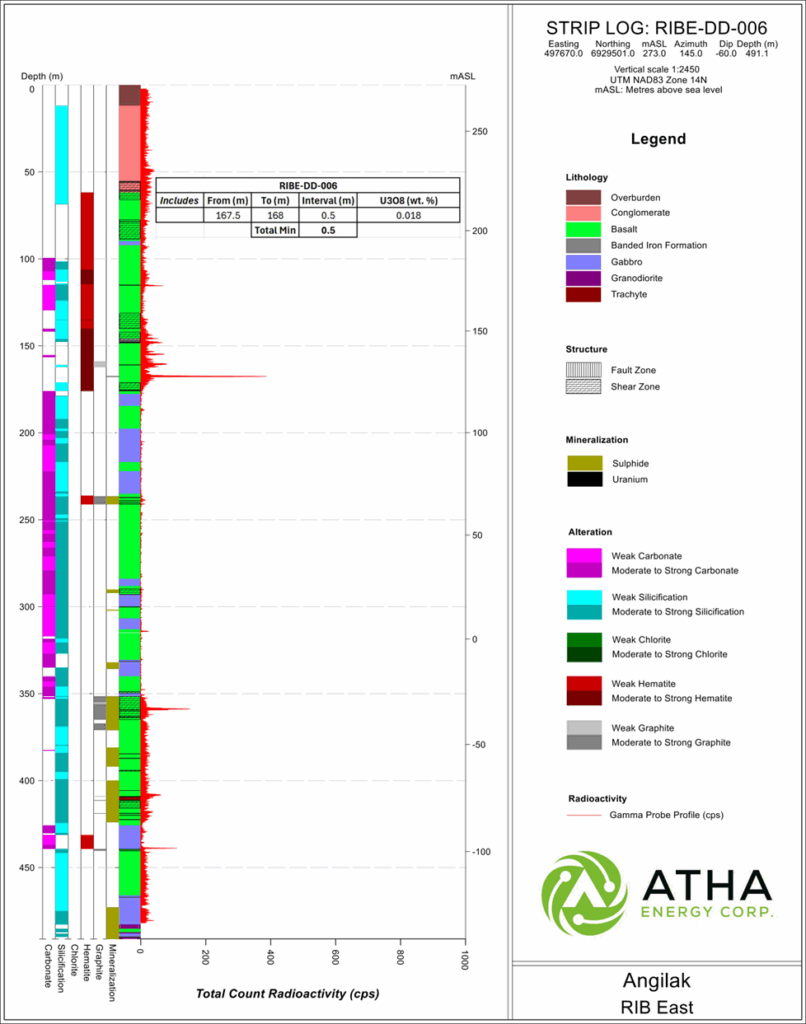Select the Conglomerate pink legend swatch
The width and height of the screenshot is (806, 1024).
coord(583,213)
